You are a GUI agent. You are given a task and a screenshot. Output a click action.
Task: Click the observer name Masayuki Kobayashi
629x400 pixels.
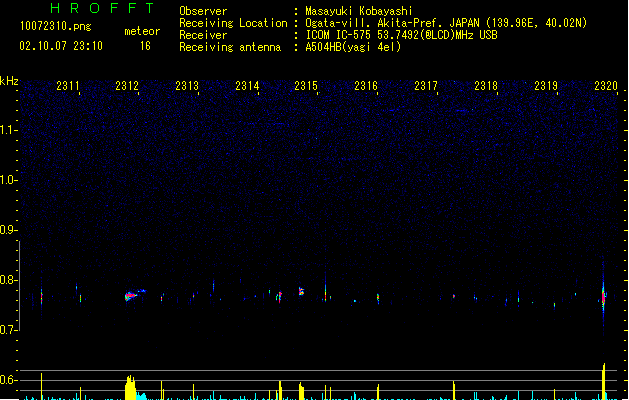[x=359, y=11]
